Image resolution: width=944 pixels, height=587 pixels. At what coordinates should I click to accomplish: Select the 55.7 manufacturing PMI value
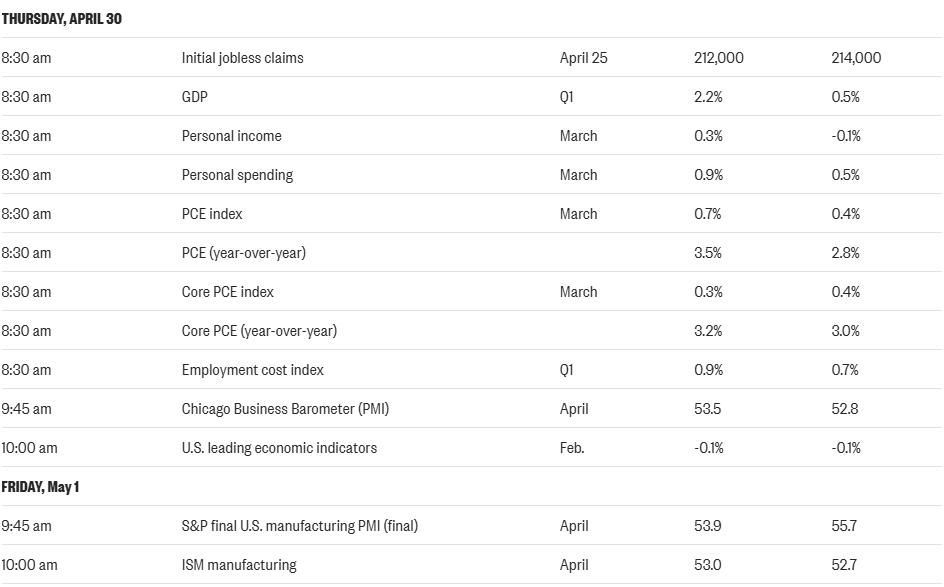845,526
